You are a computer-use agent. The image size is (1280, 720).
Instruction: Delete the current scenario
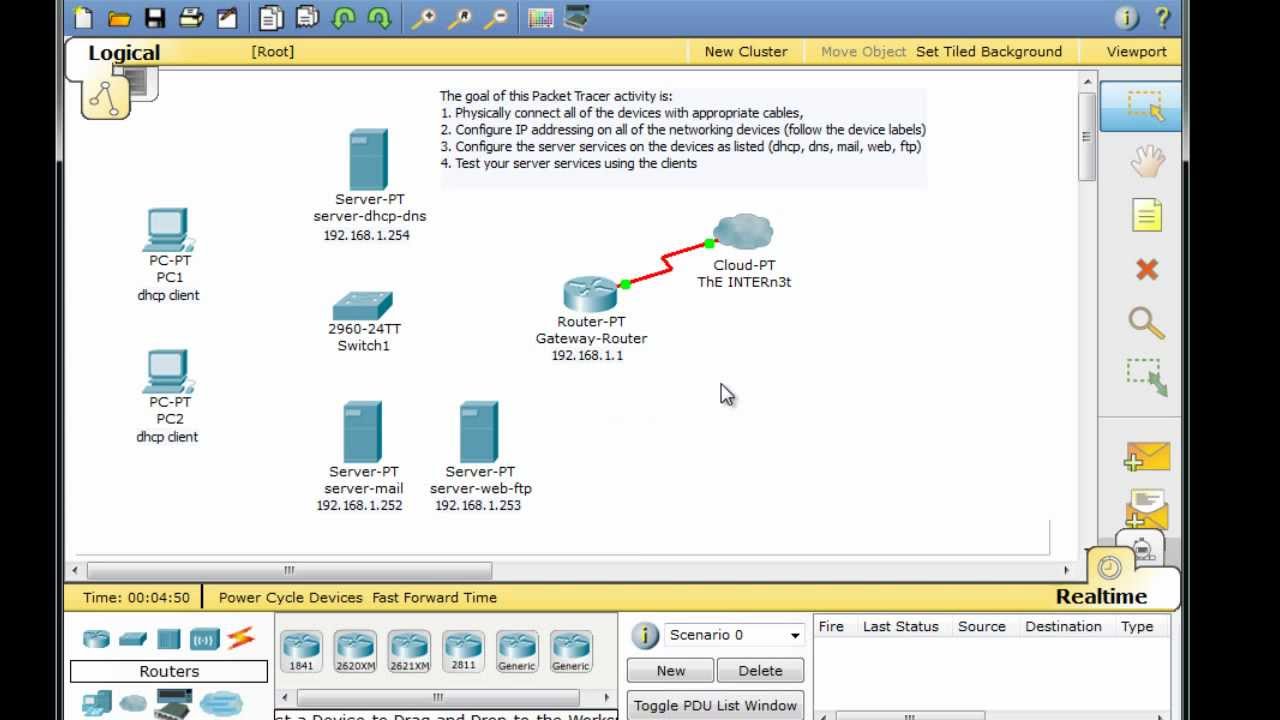[760, 671]
